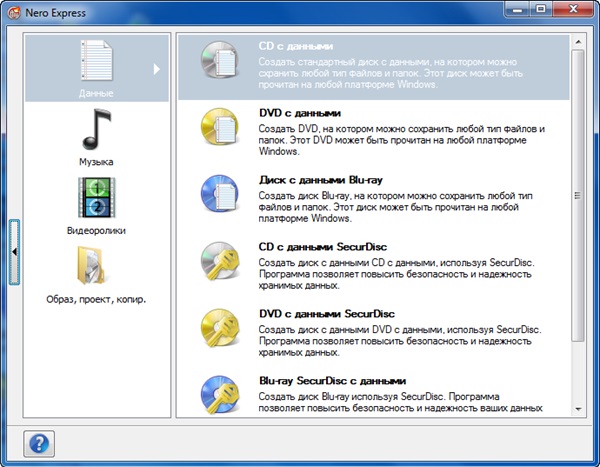Click description 'Создать диск с данными CD'

[x=396, y=274]
